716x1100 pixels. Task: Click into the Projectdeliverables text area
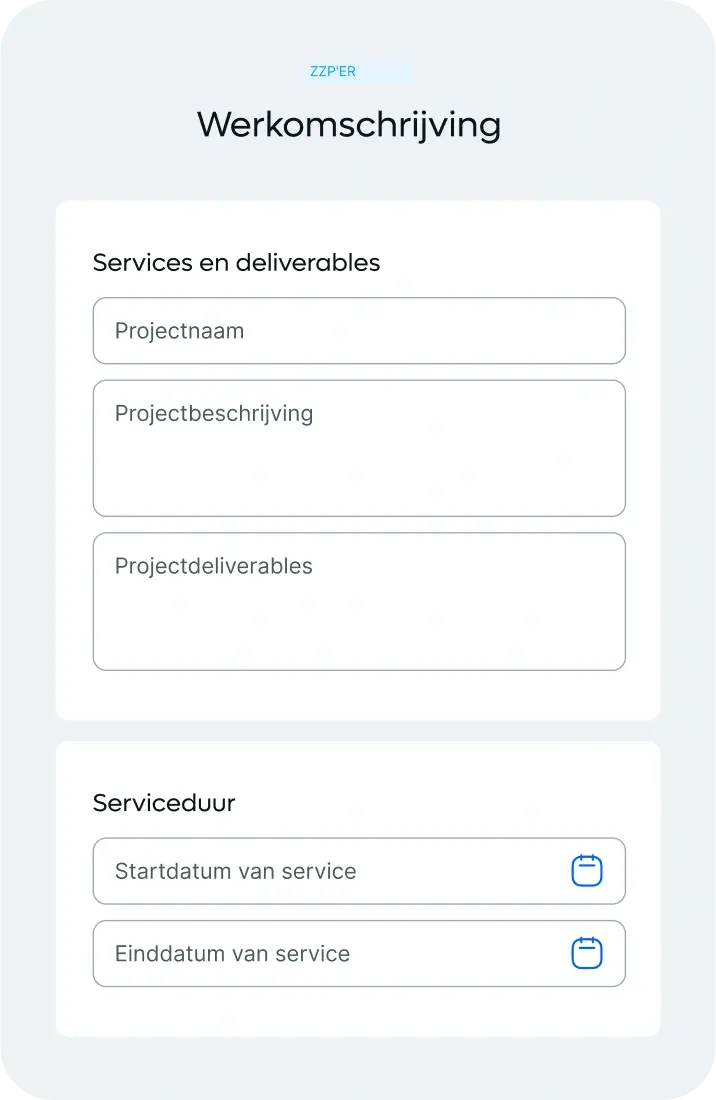(x=358, y=601)
